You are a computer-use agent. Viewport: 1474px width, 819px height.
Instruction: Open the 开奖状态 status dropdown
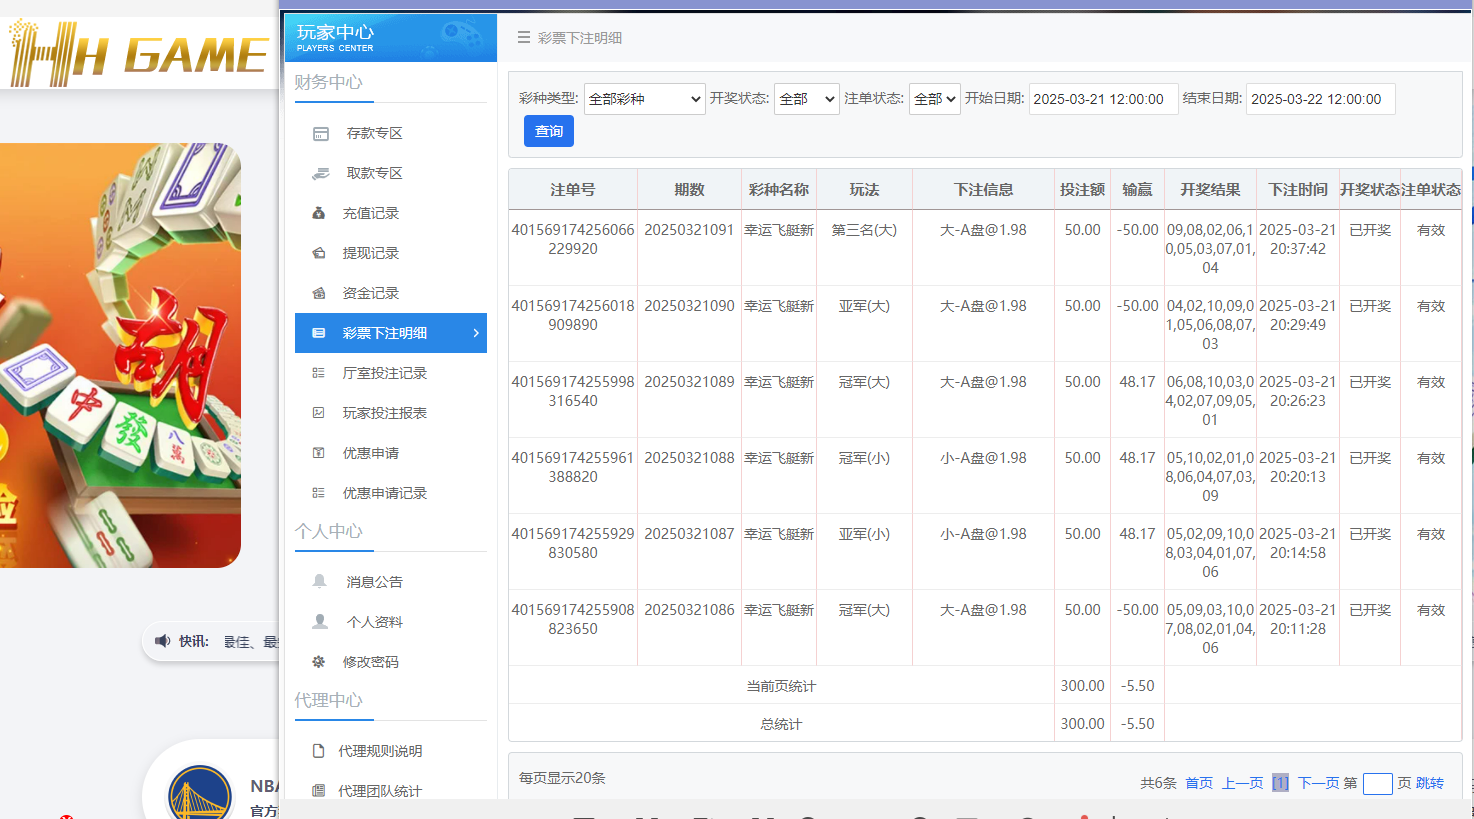[806, 99]
